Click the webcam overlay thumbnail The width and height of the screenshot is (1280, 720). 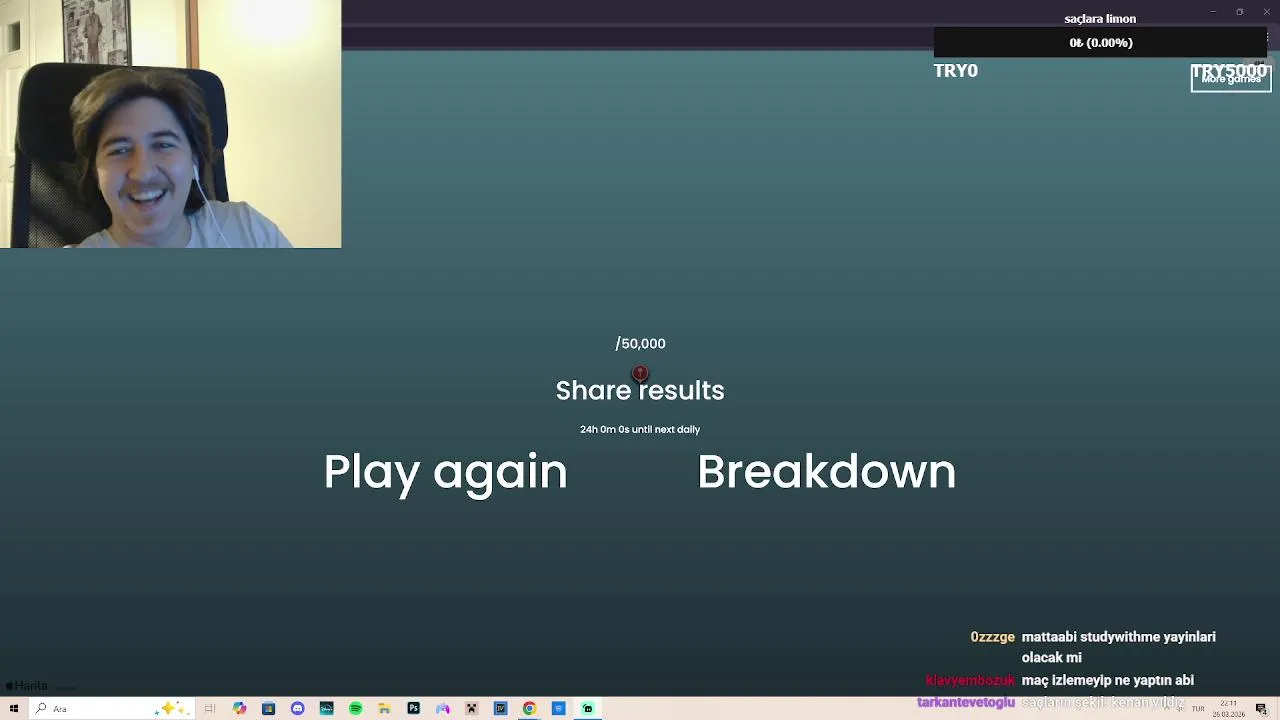pos(170,124)
